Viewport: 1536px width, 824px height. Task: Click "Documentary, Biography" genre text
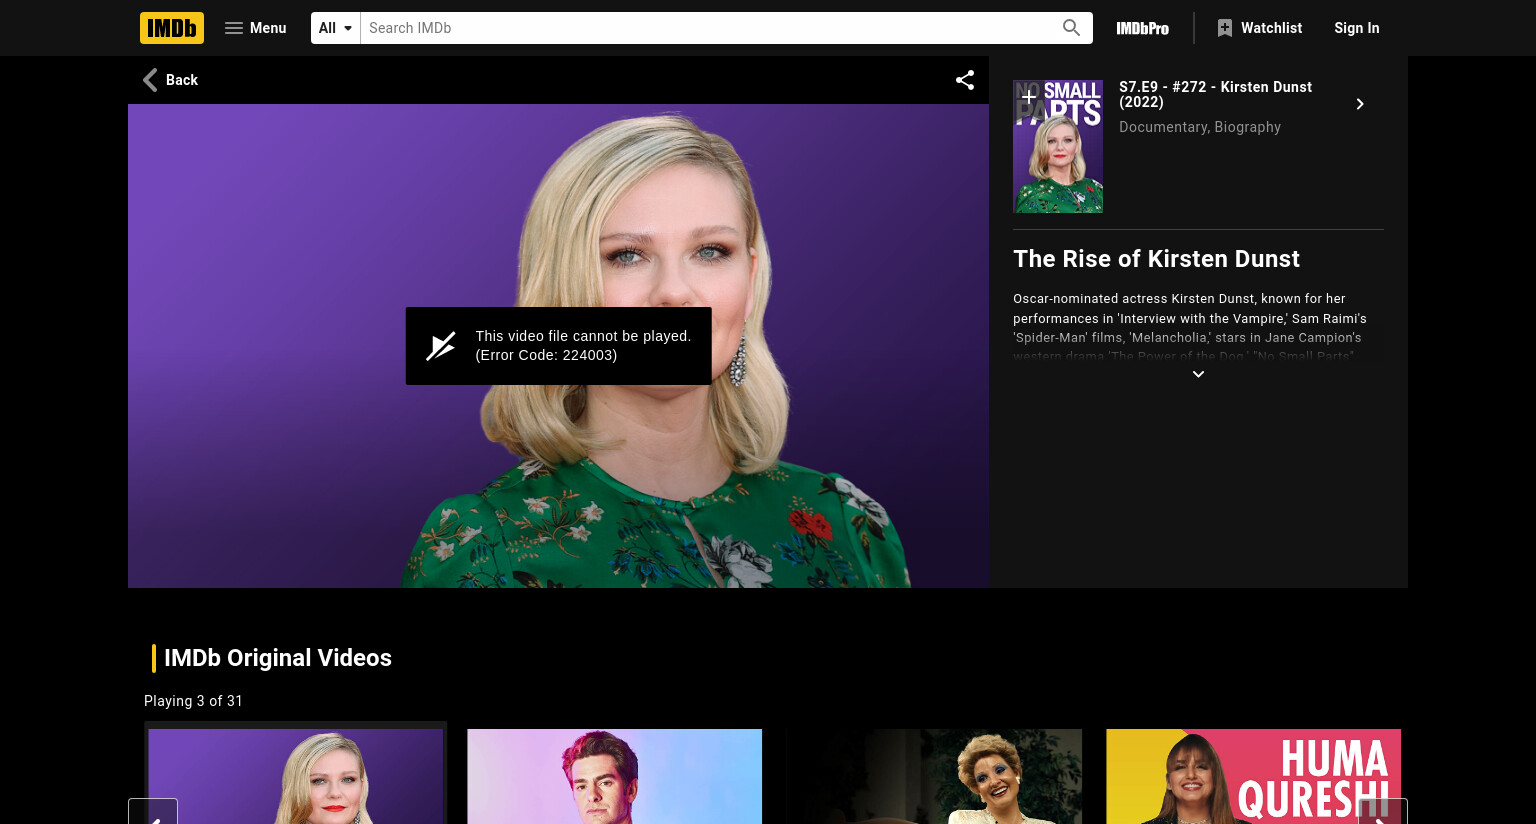[1200, 127]
